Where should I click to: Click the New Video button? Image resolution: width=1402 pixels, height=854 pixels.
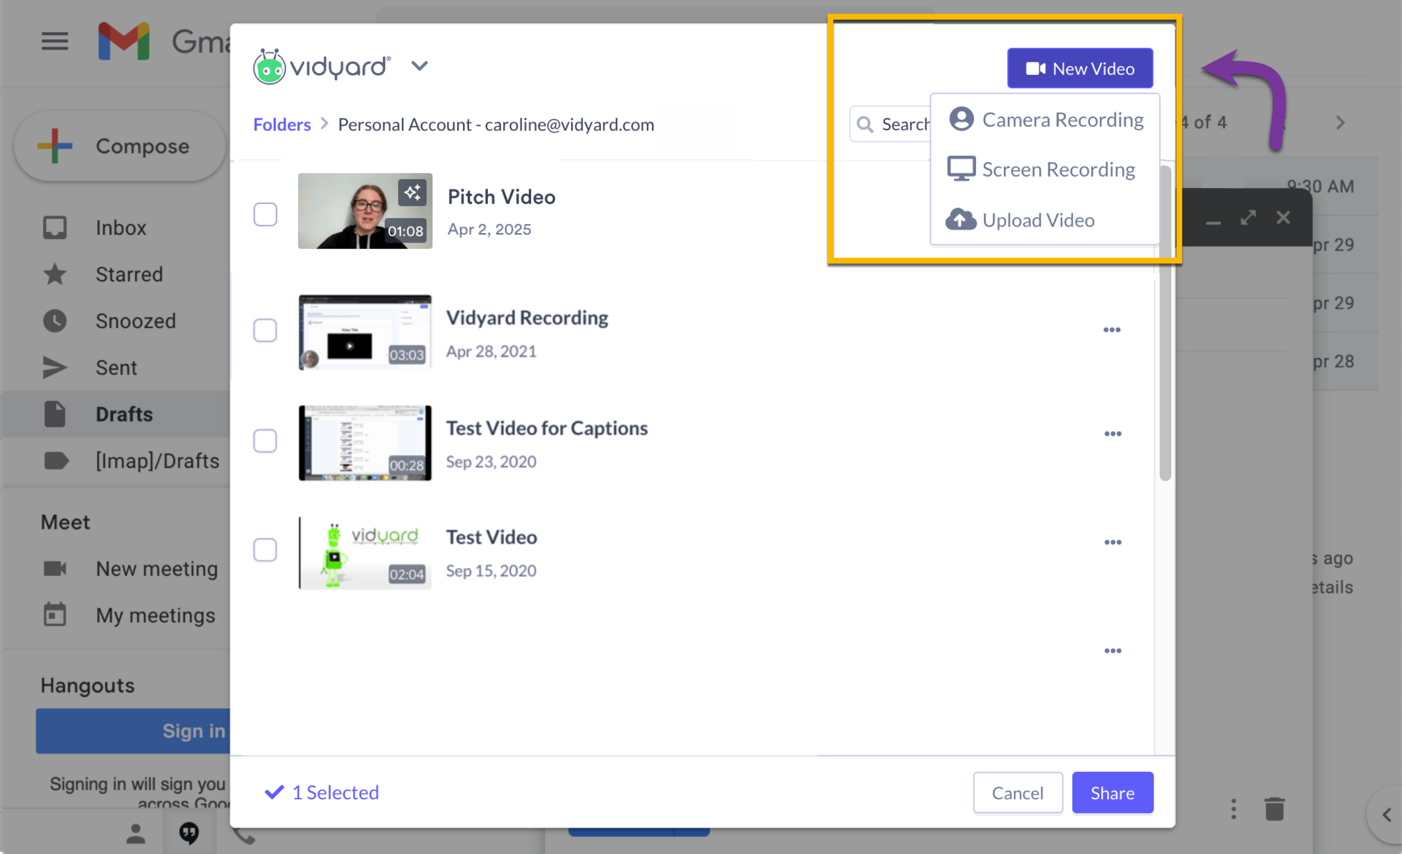click(x=1080, y=68)
